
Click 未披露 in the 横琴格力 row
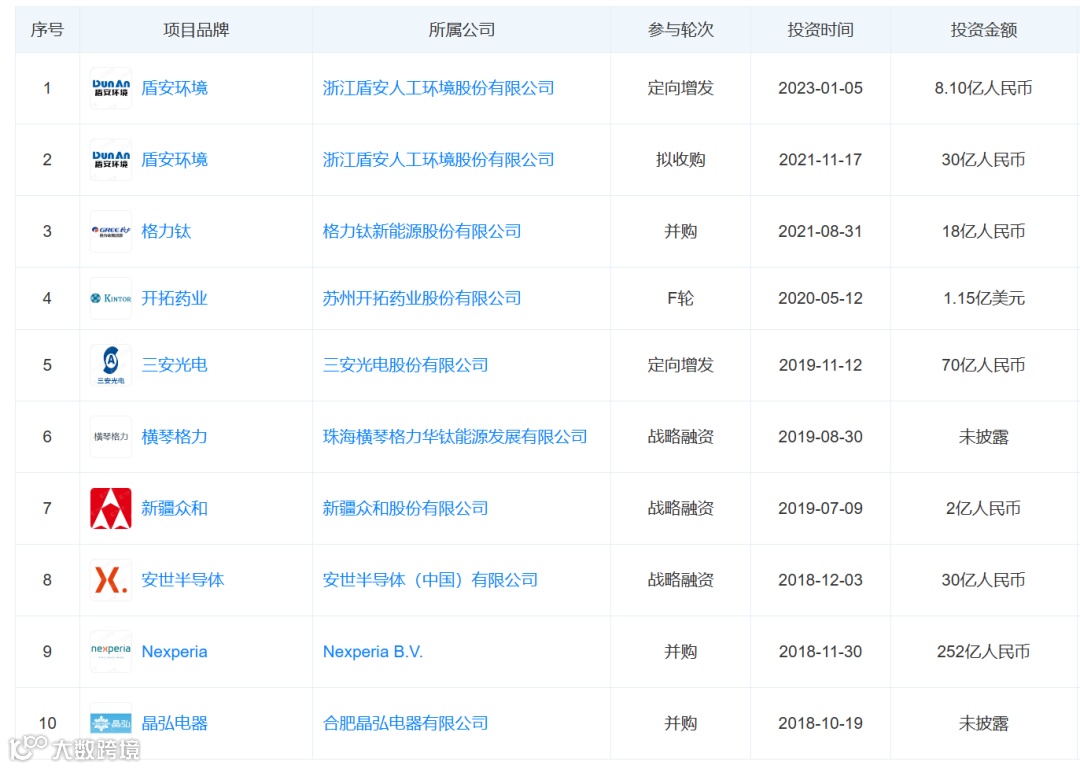click(x=984, y=437)
